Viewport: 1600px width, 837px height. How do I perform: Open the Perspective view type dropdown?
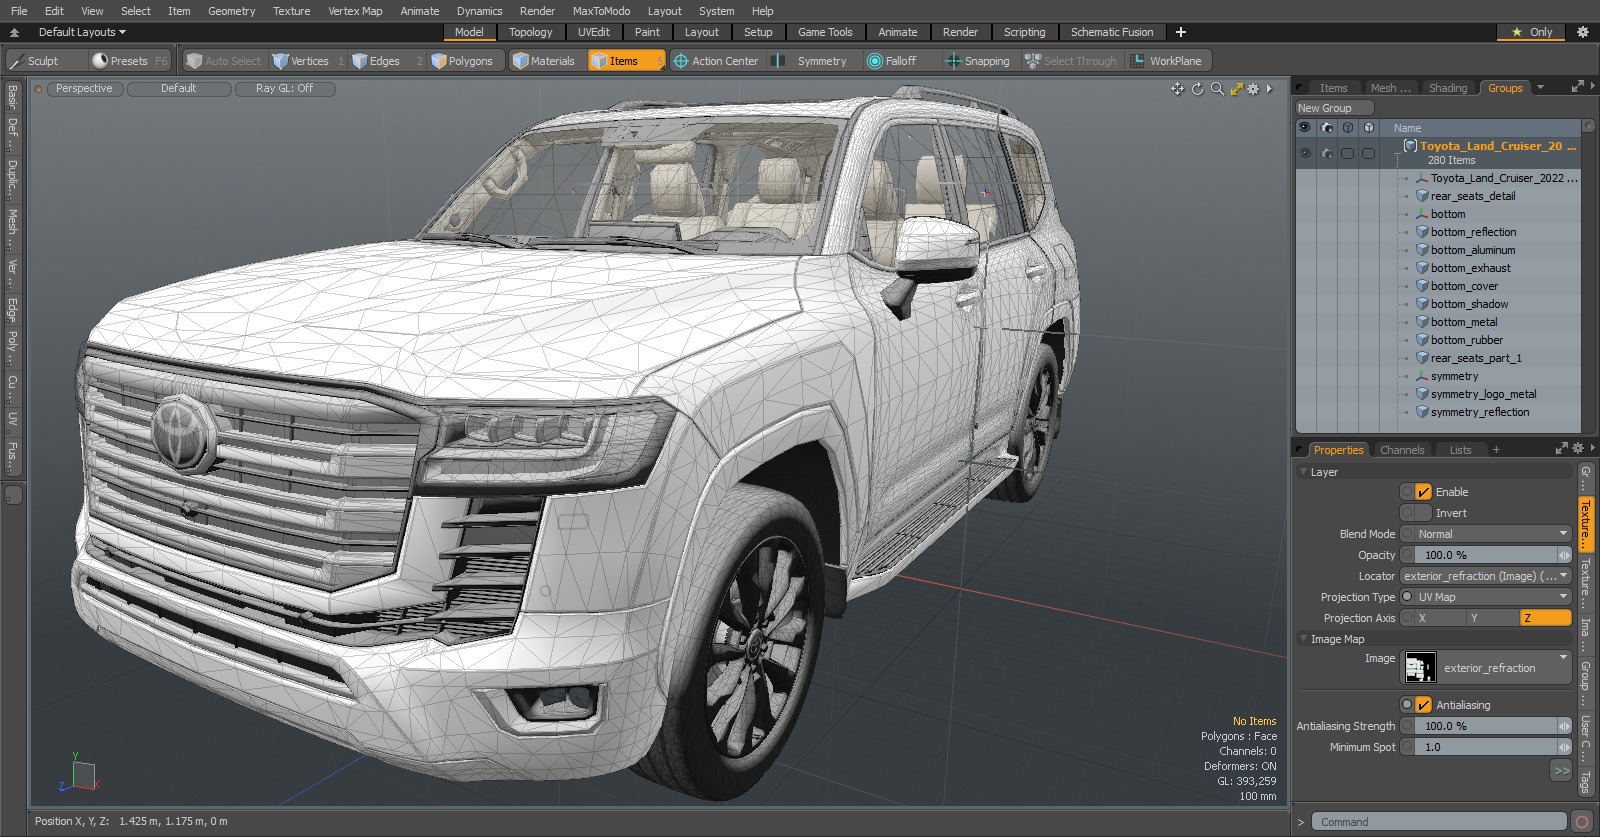pyautogui.click(x=84, y=88)
